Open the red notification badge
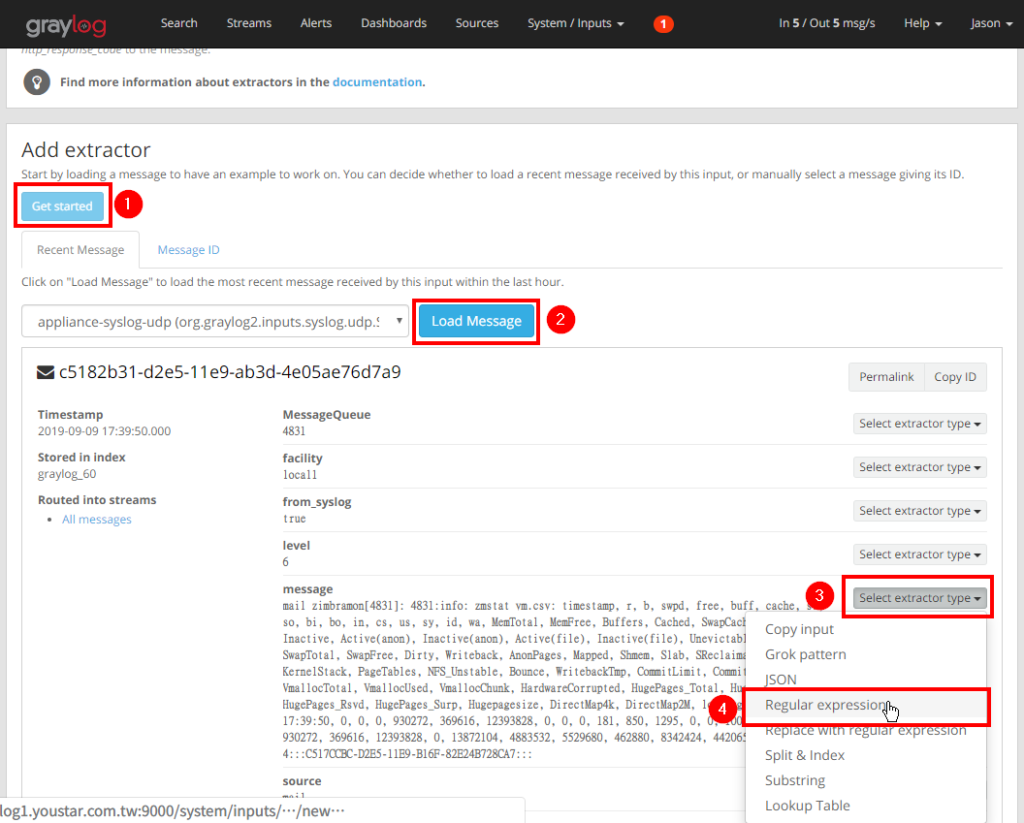The height and width of the screenshot is (823, 1024). [664, 24]
